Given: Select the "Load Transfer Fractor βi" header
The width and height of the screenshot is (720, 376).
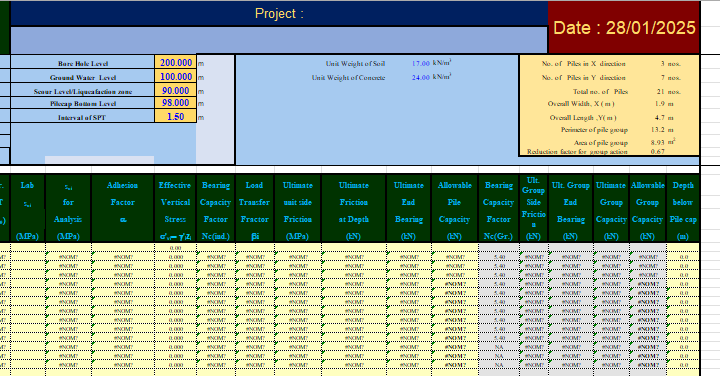Looking at the screenshot, I should (x=254, y=209).
